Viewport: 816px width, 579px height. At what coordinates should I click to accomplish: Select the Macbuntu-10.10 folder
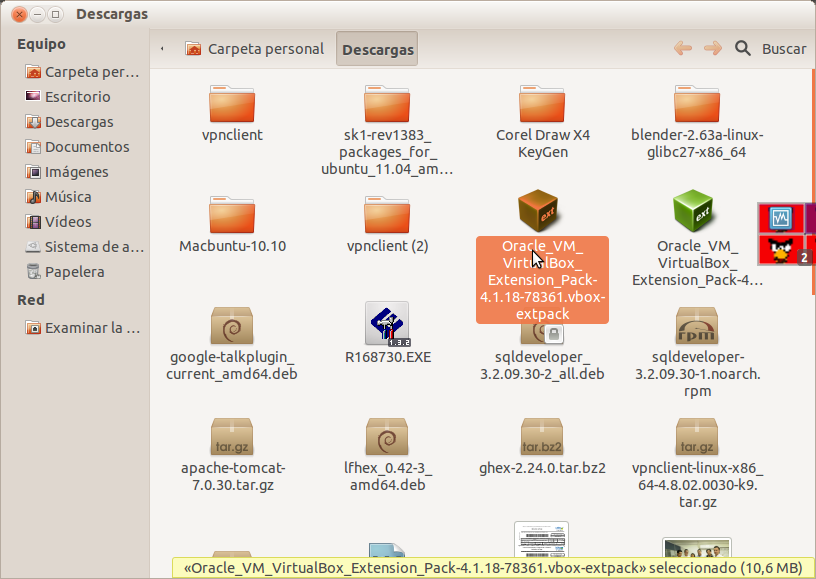(x=232, y=215)
